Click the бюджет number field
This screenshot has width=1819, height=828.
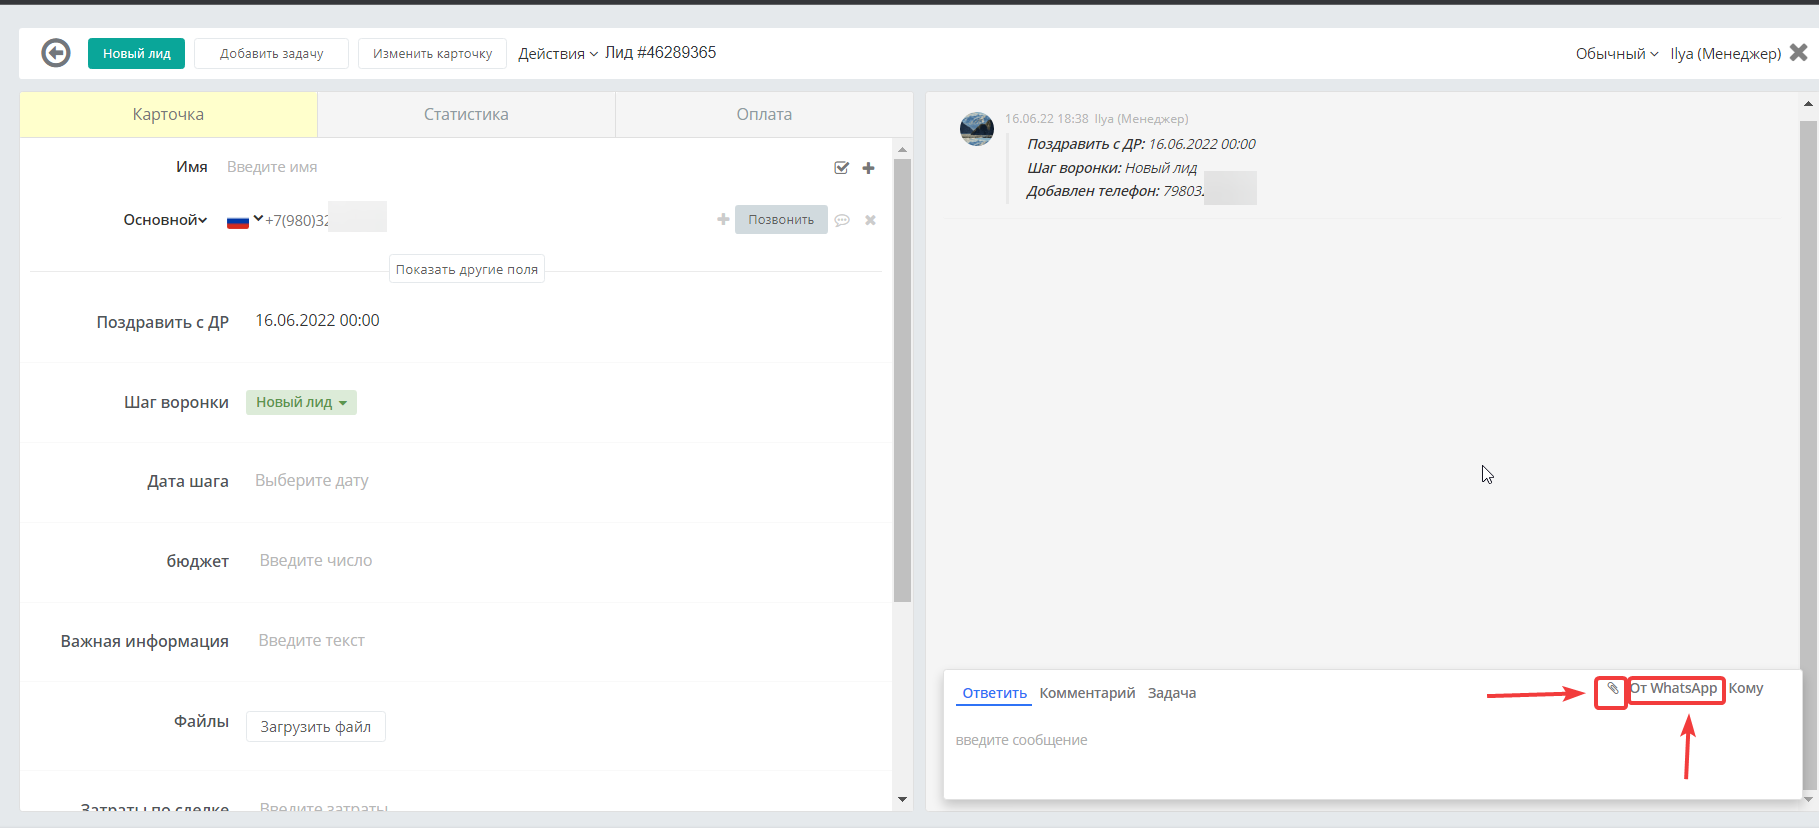[x=316, y=560]
